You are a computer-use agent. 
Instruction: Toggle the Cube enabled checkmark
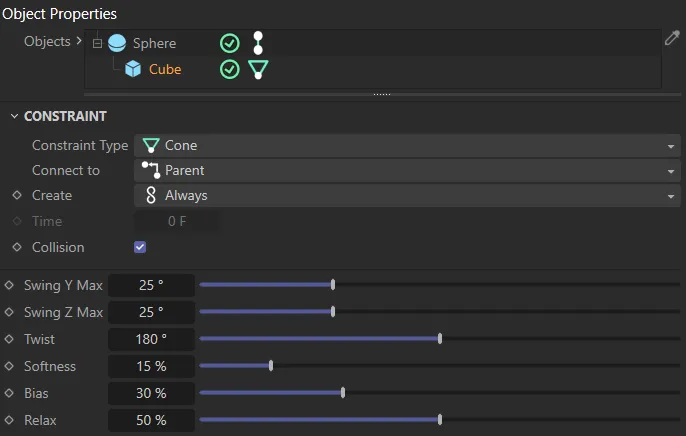229,69
